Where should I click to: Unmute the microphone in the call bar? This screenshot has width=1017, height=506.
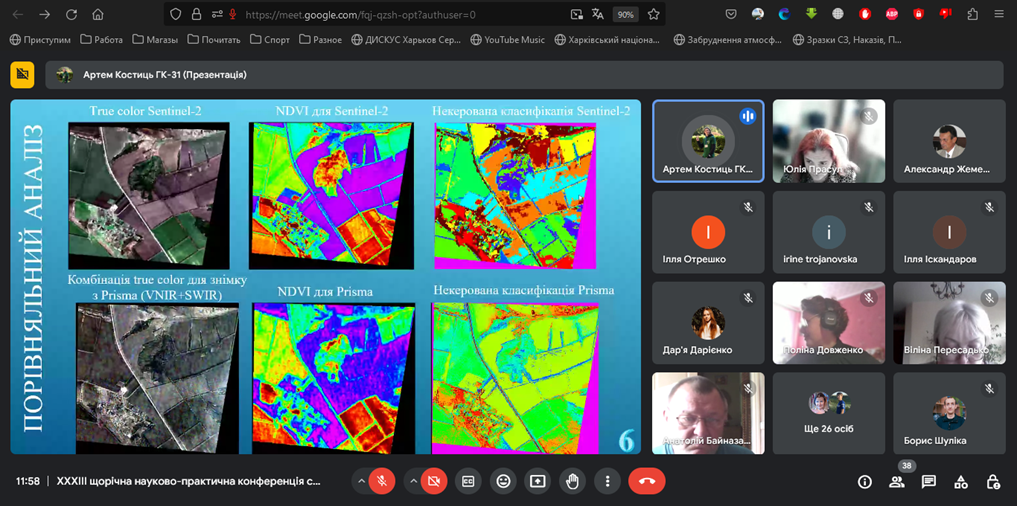click(381, 481)
